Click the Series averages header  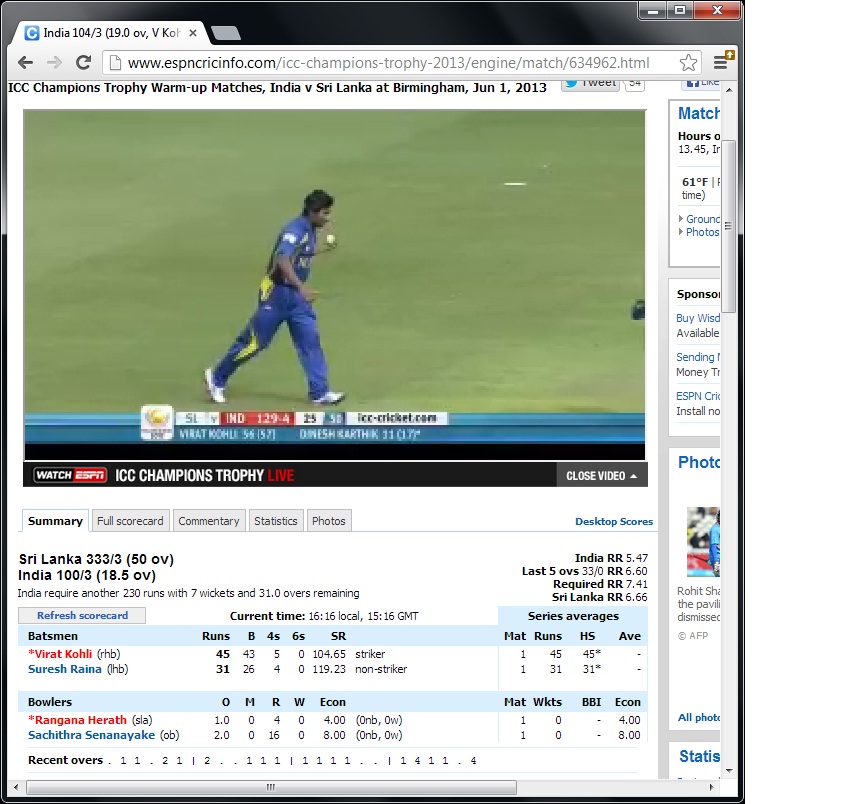click(573, 616)
